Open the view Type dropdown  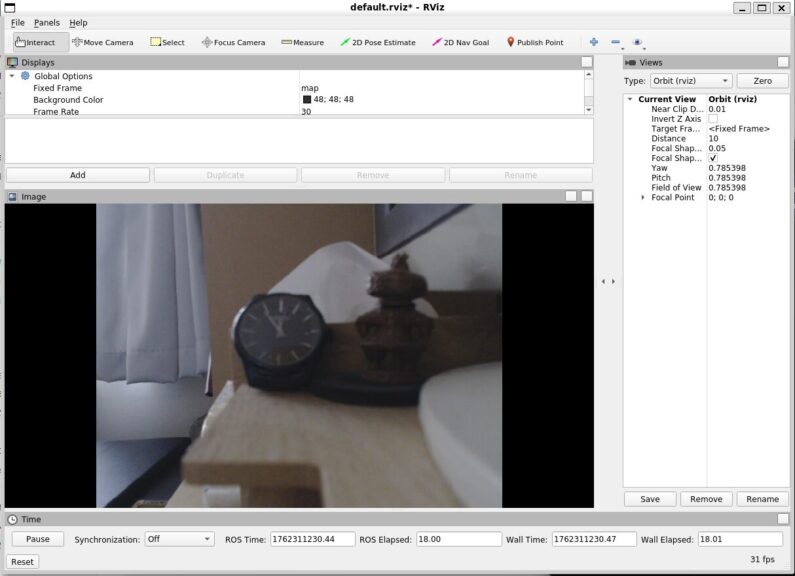coord(691,80)
